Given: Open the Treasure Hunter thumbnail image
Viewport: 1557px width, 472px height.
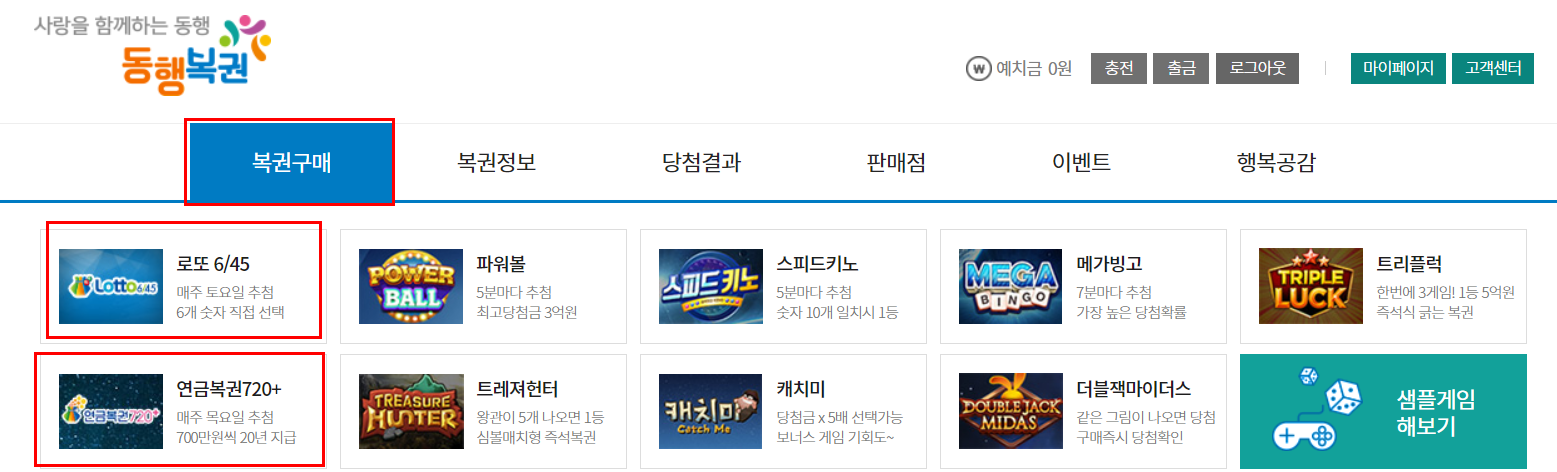Looking at the screenshot, I should pyautogui.click(x=411, y=411).
